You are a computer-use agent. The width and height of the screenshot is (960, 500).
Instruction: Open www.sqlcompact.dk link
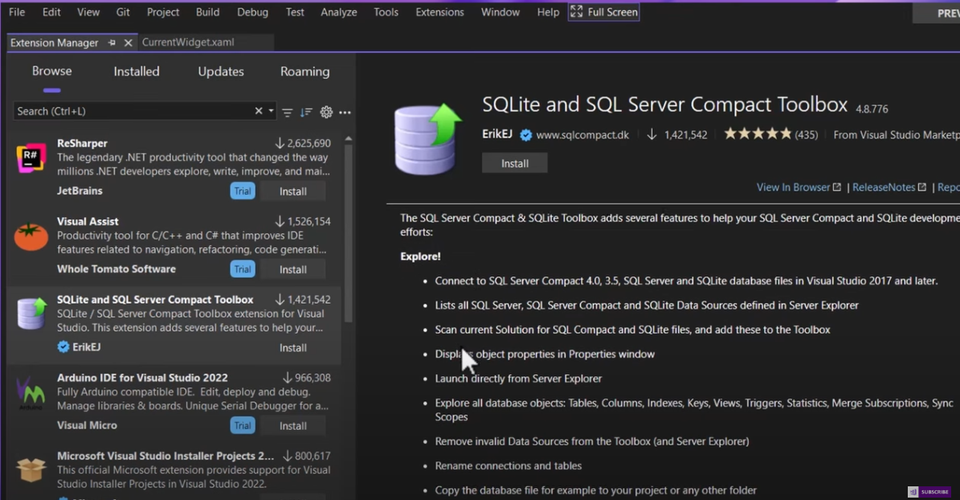click(x=582, y=135)
